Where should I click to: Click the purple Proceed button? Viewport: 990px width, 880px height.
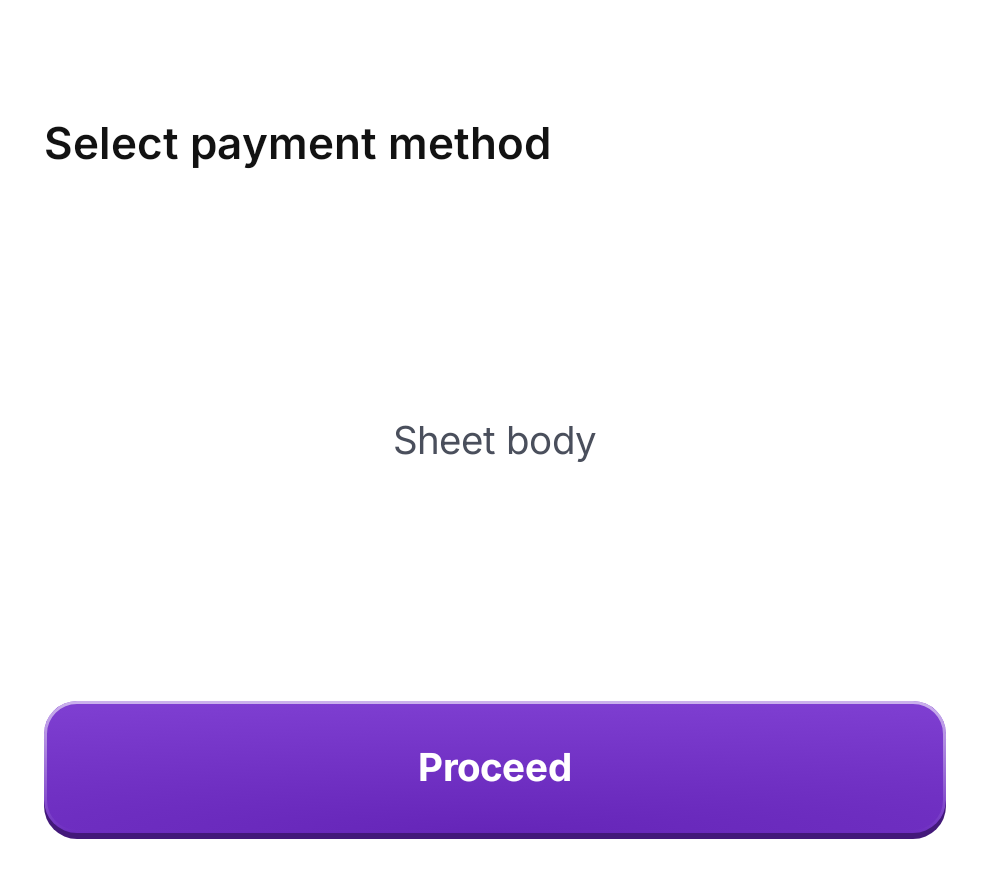494,770
